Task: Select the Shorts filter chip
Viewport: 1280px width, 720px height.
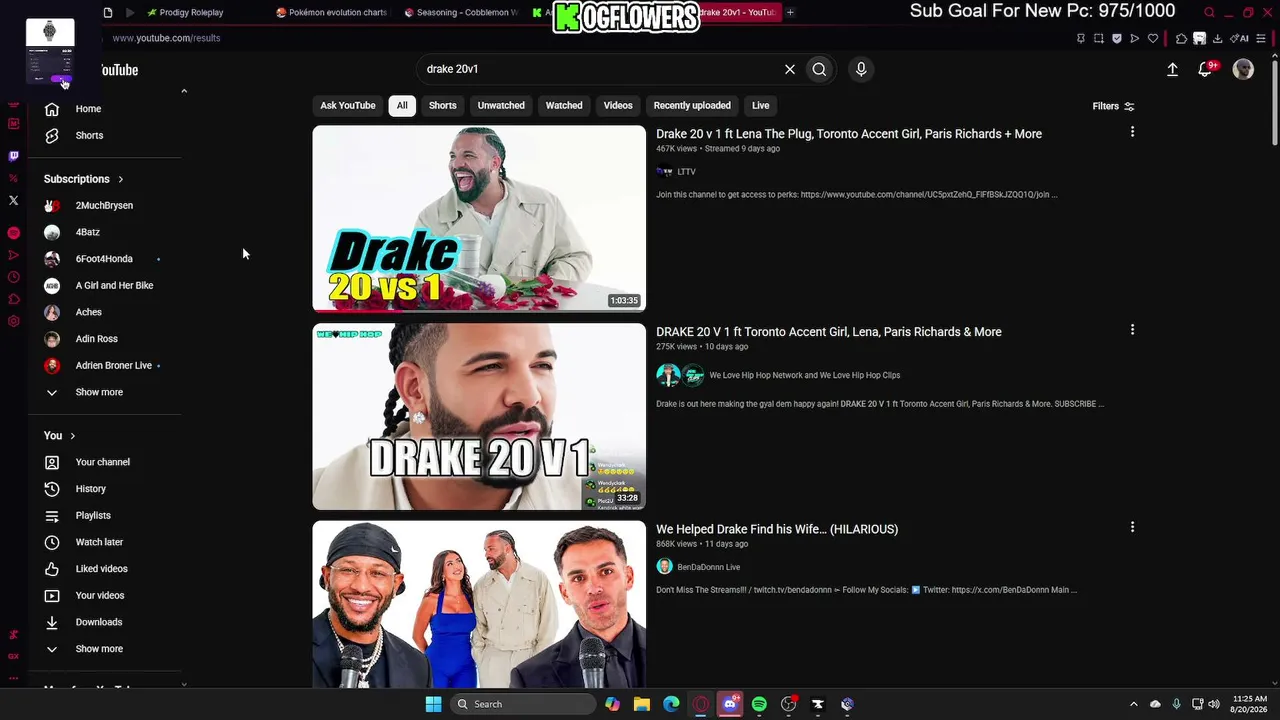Action: point(443,106)
